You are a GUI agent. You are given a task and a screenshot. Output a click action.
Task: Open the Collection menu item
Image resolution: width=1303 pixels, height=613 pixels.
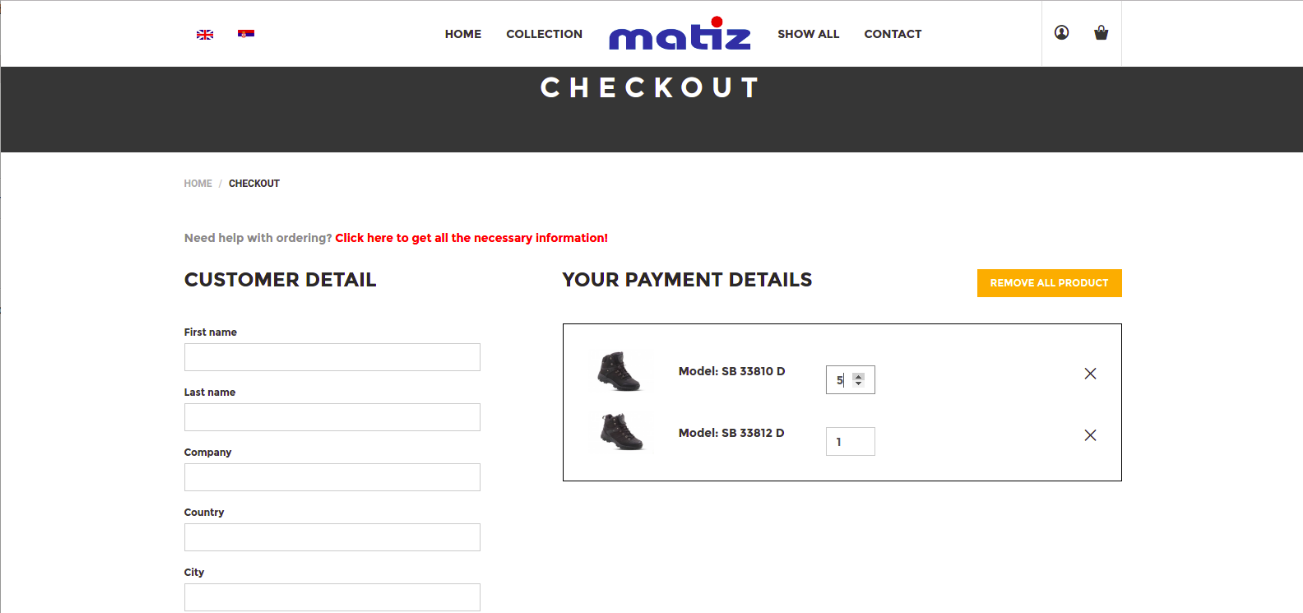(544, 34)
